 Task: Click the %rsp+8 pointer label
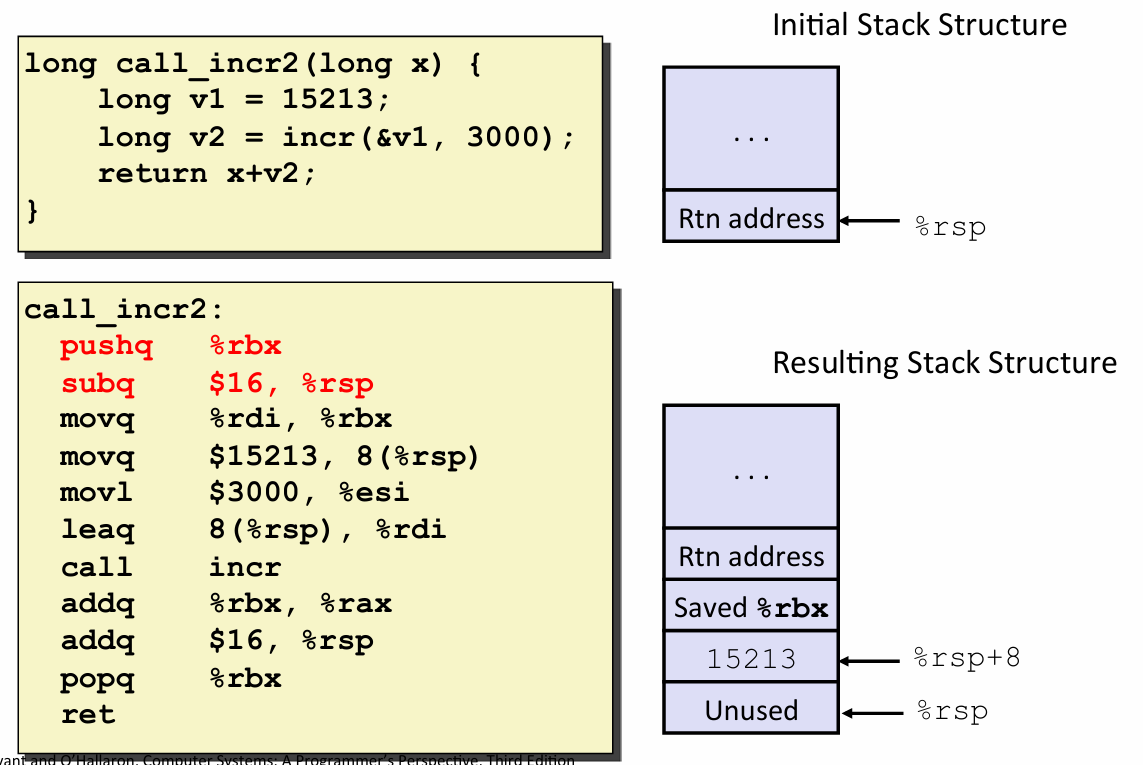(966, 659)
